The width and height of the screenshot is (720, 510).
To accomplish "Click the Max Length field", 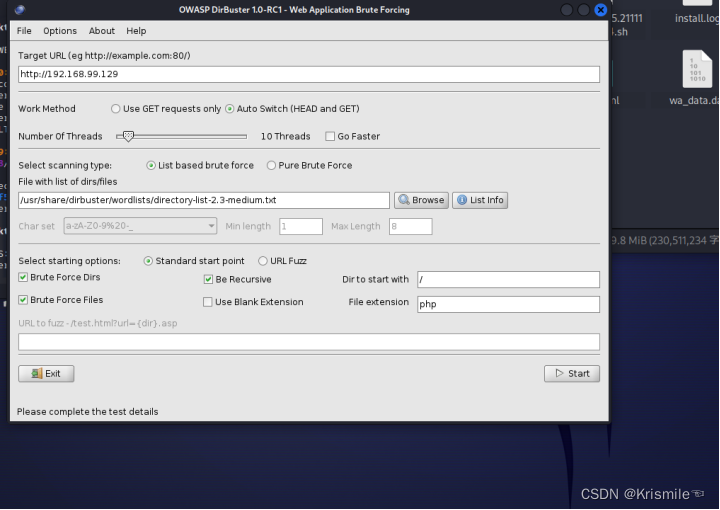I will click(x=411, y=226).
